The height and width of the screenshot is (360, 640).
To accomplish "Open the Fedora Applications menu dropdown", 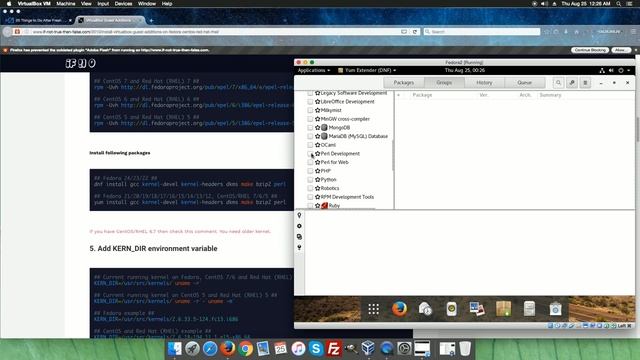I will coord(313,71).
